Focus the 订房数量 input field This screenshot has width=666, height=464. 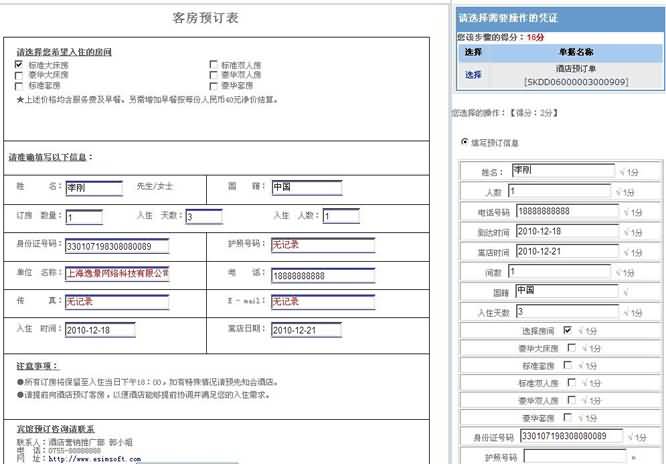coord(84,216)
